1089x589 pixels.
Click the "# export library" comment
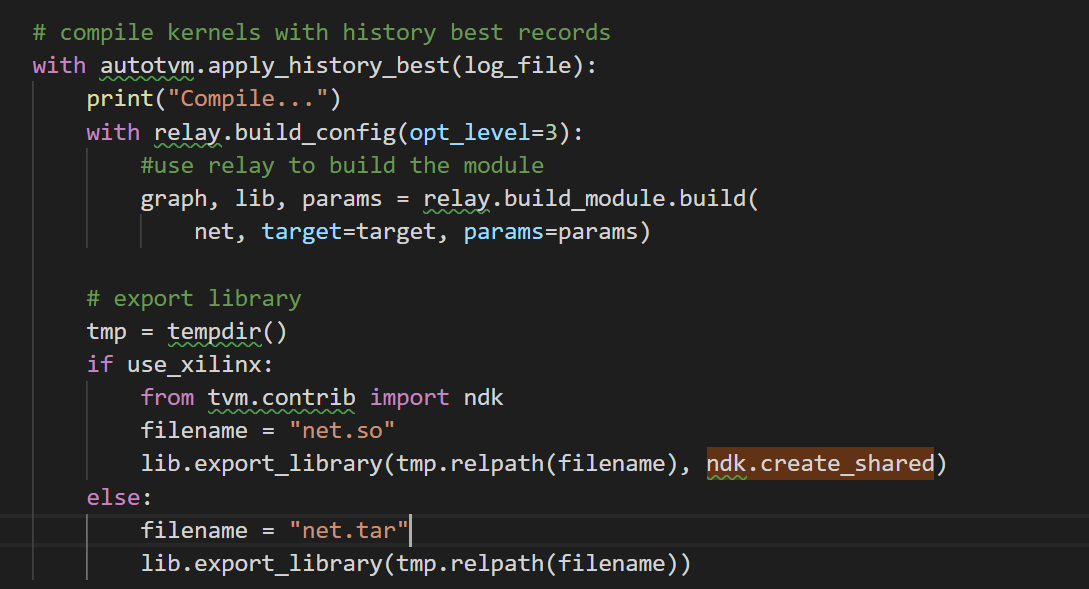tap(194, 298)
